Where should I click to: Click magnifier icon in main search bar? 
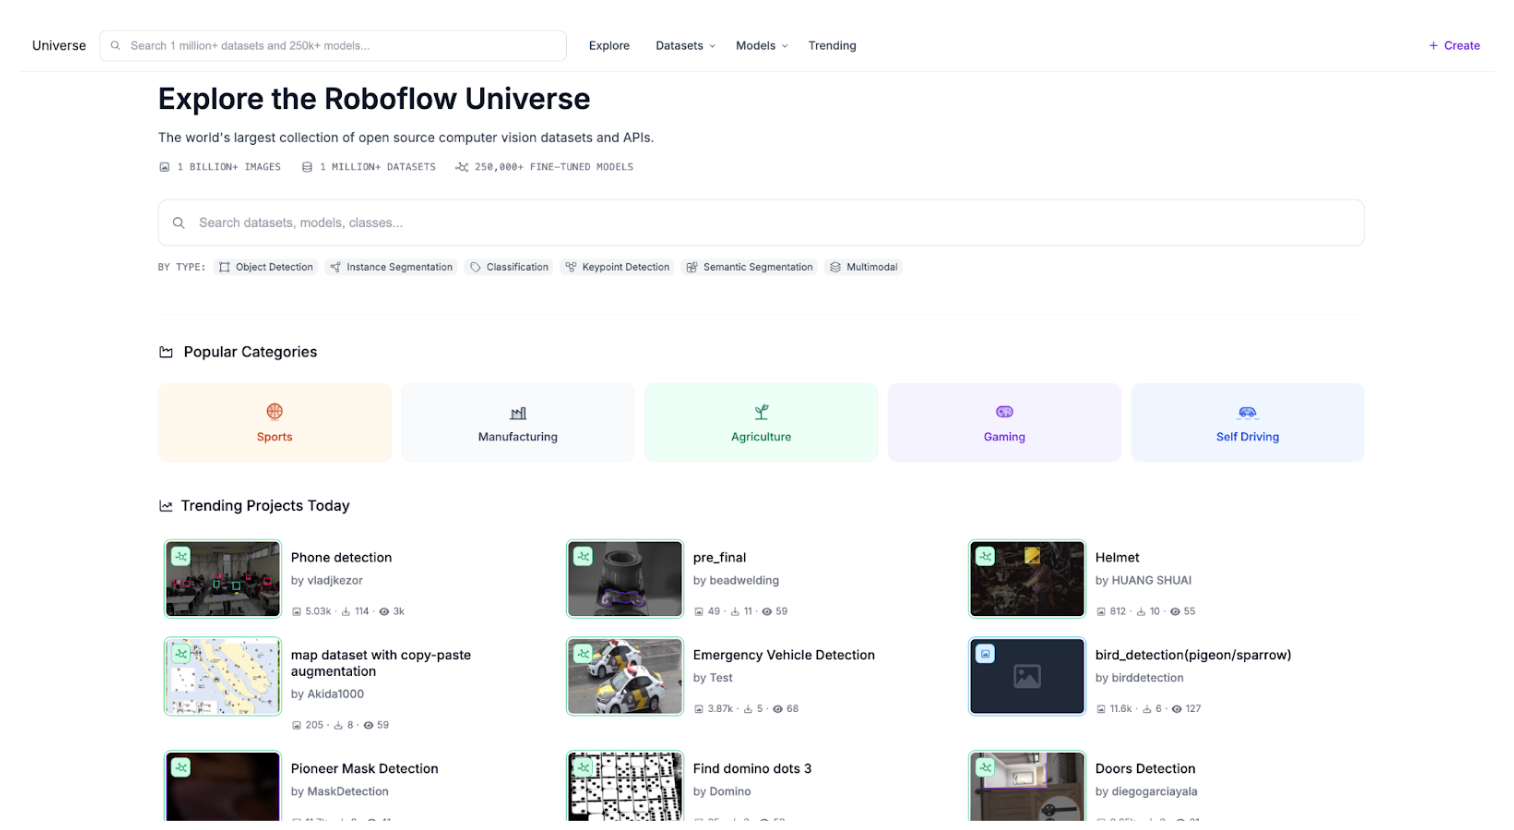pyautogui.click(x=179, y=223)
